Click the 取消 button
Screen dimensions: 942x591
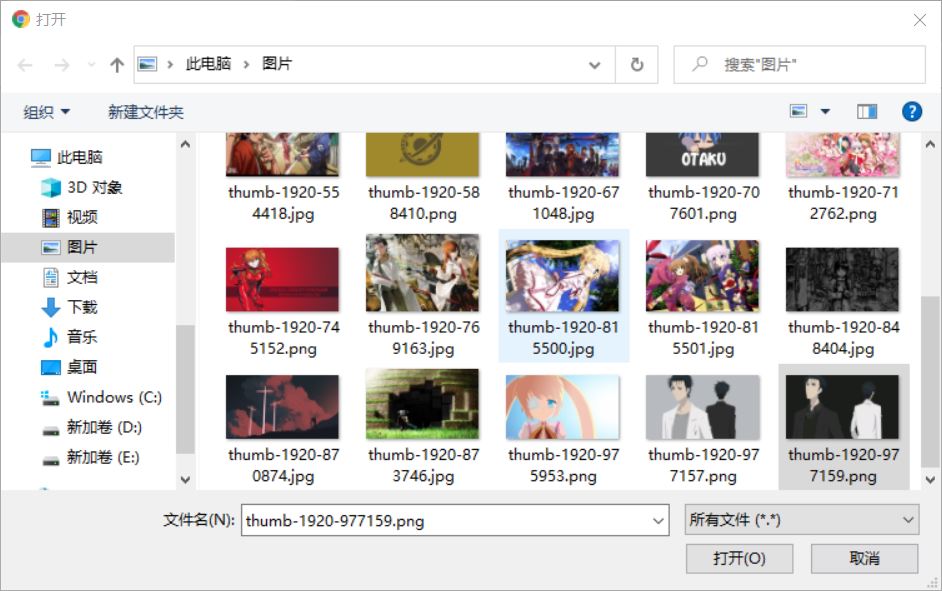(864, 559)
